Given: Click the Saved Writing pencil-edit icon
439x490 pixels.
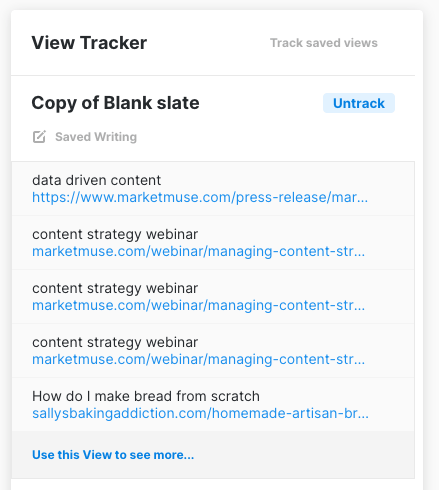Looking at the screenshot, I should 39,137.
